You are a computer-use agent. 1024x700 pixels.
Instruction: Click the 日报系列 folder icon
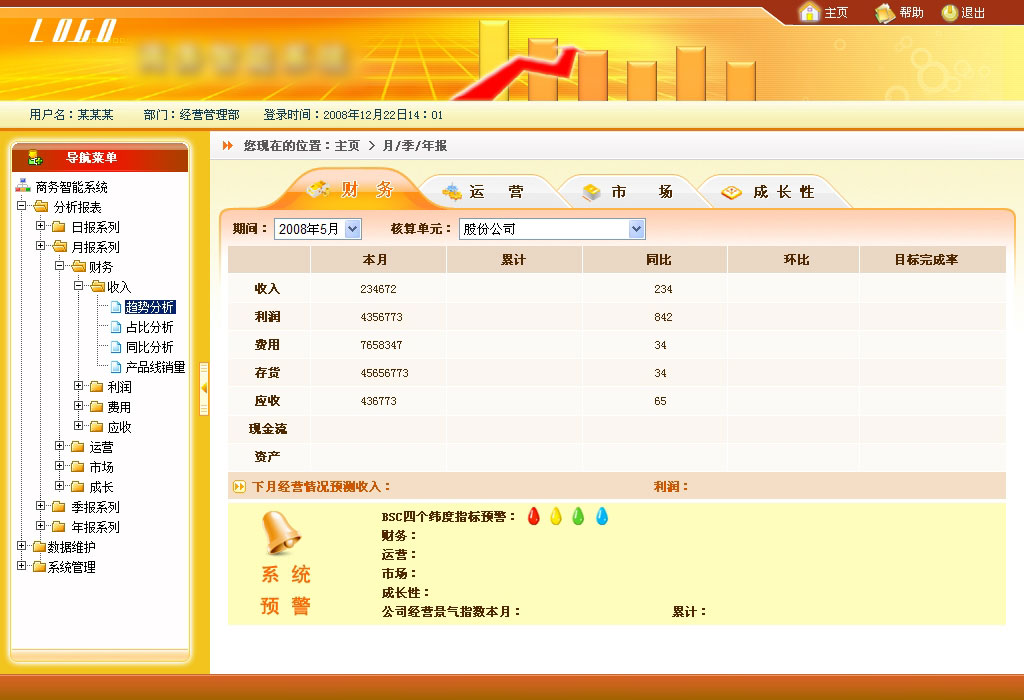59,227
